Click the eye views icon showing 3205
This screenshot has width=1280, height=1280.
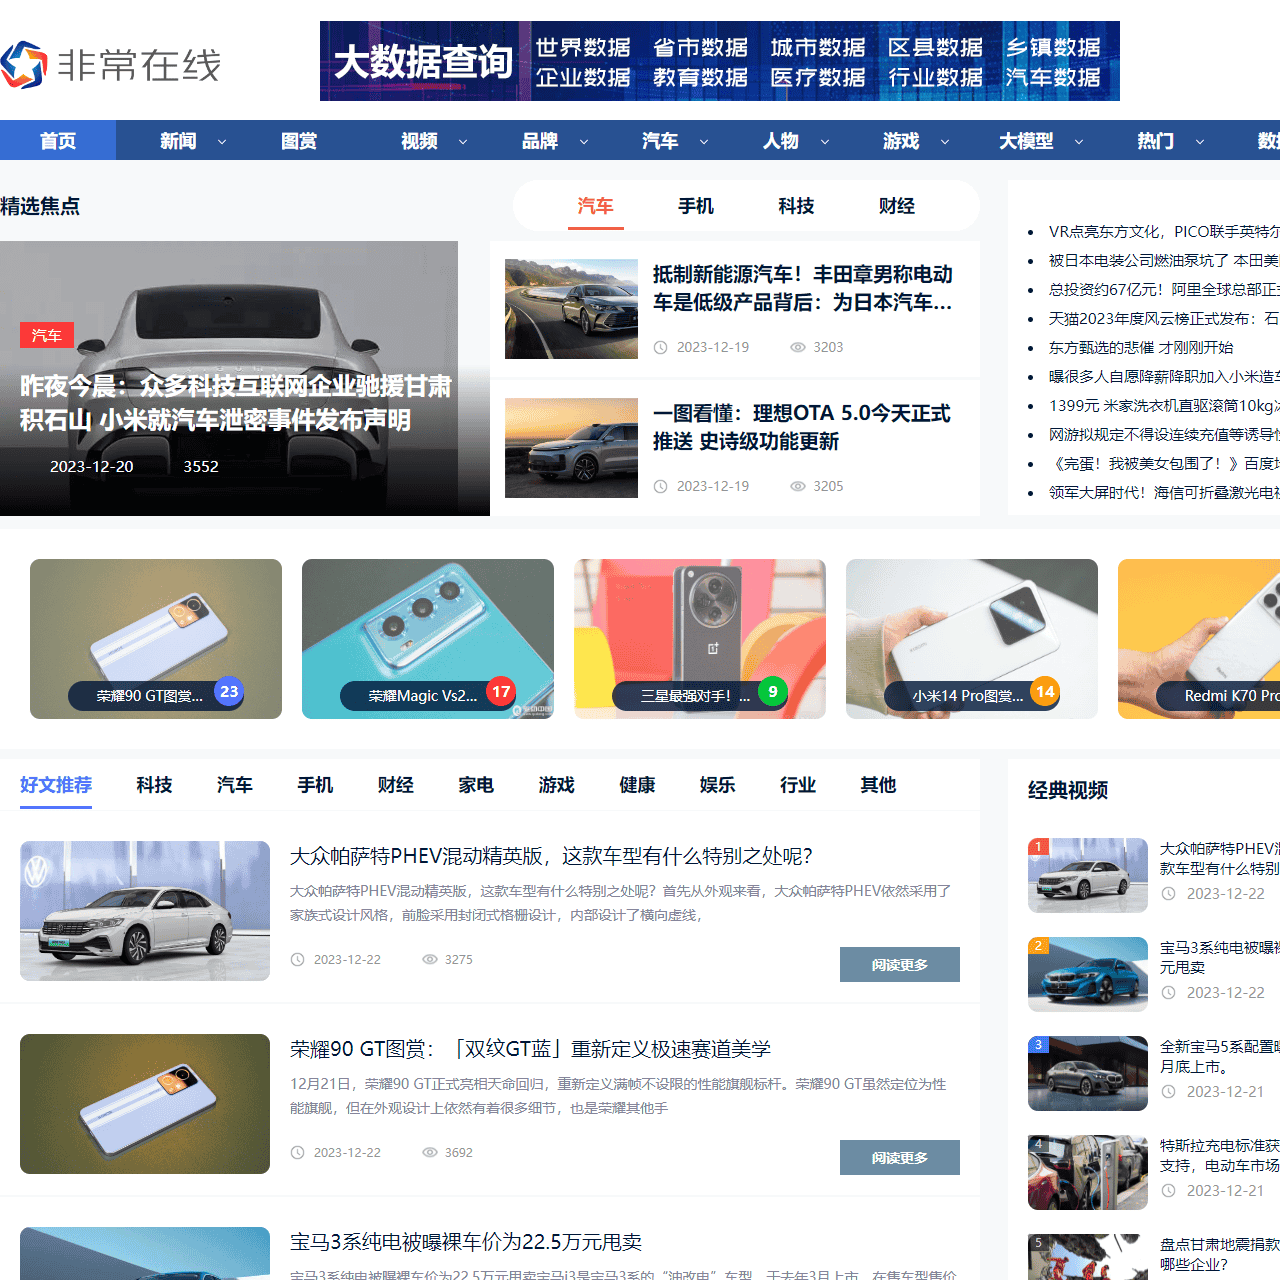click(x=798, y=486)
